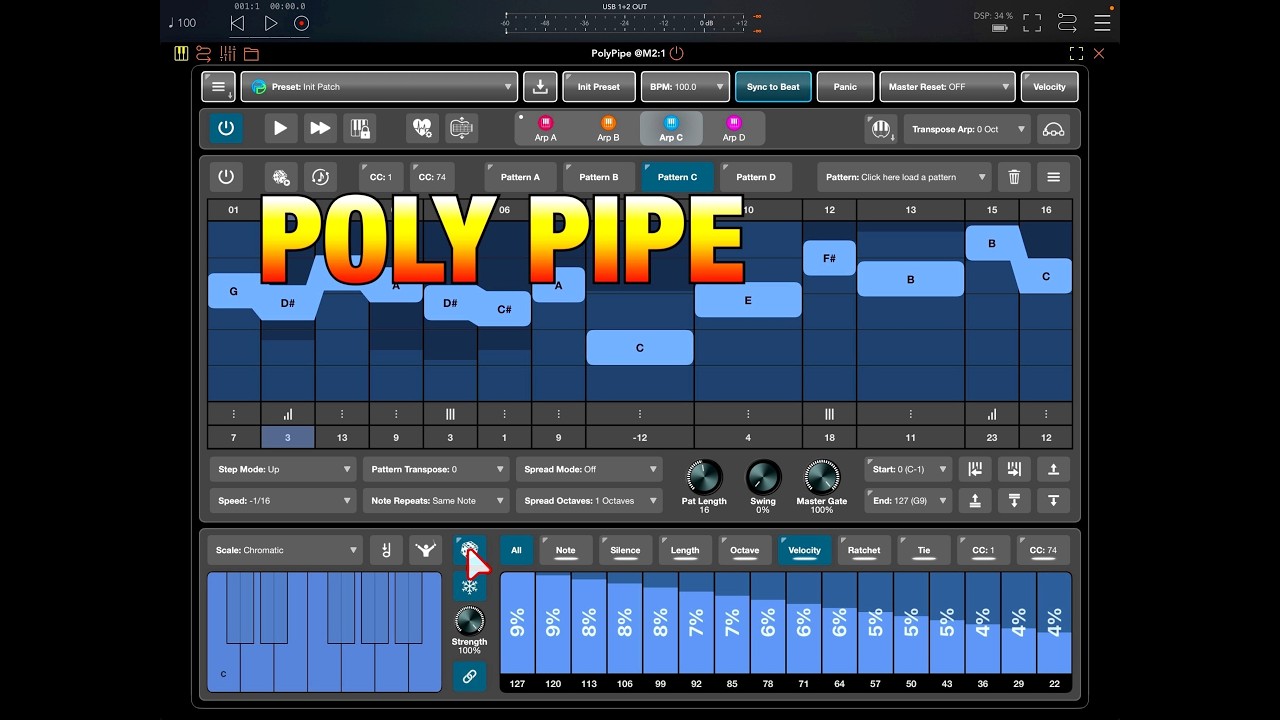The width and height of the screenshot is (1280, 720).
Task: Toggle the Silence lane button
Action: click(x=625, y=550)
